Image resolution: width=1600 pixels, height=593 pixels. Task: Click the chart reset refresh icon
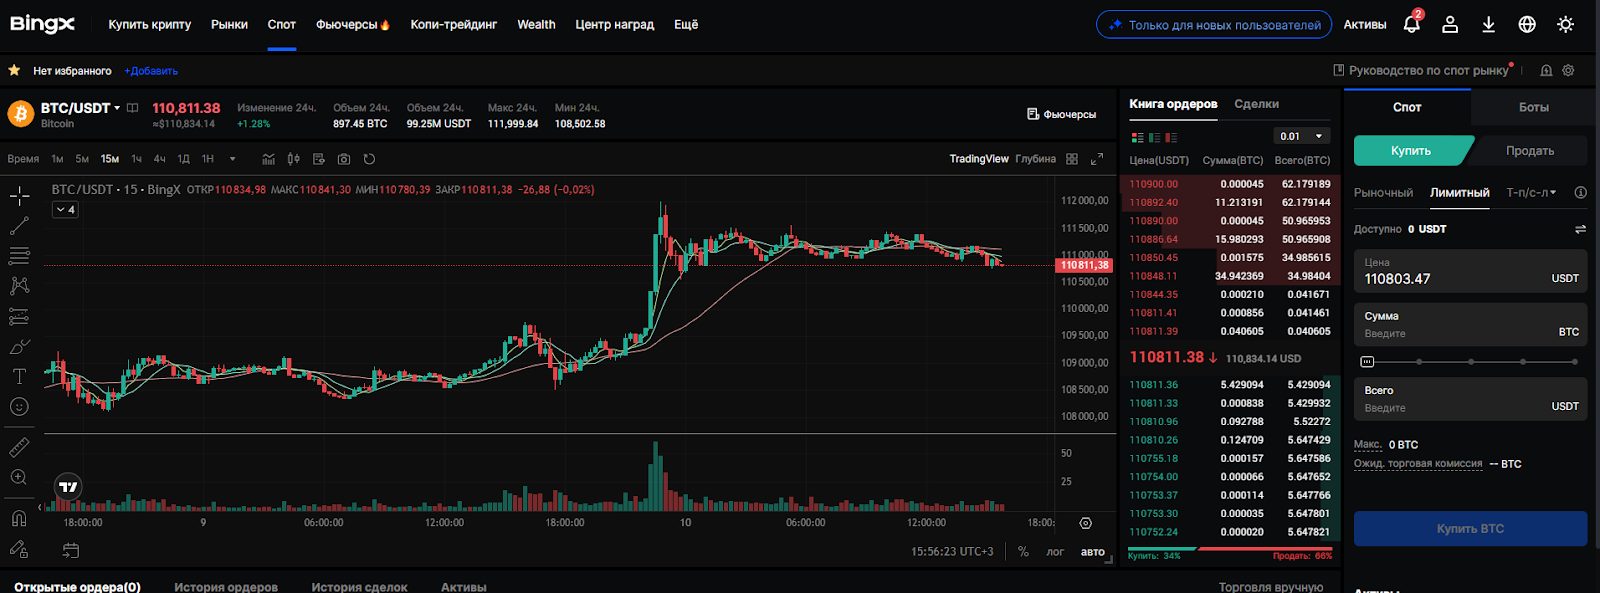(369, 159)
